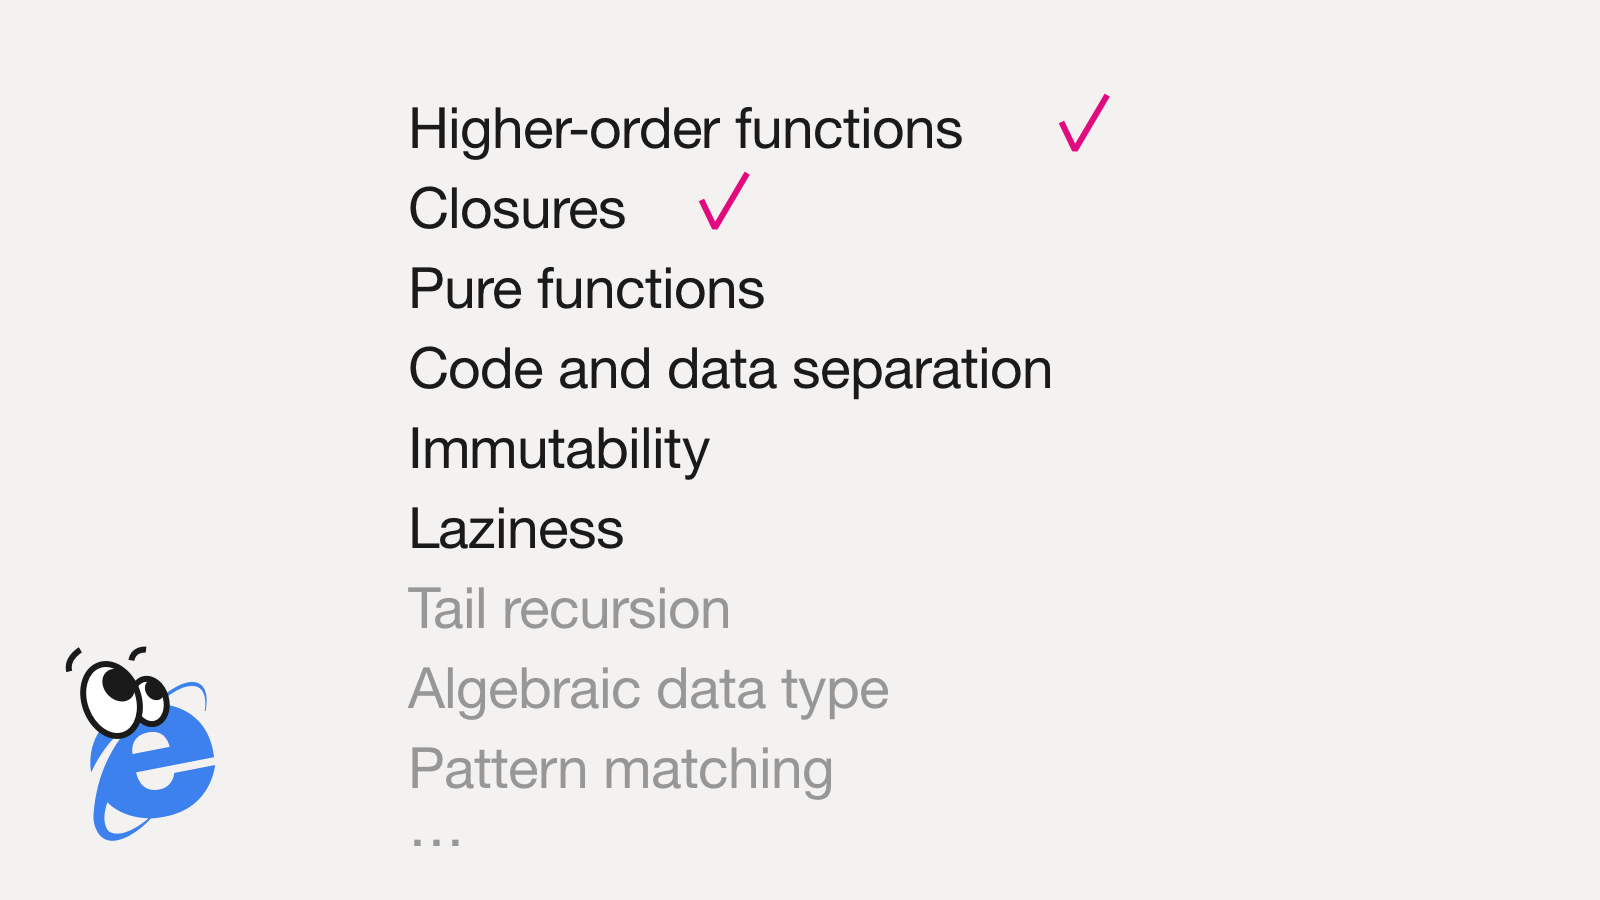Click the word separation in the list
This screenshot has height=900, width=1600.
(922, 371)
